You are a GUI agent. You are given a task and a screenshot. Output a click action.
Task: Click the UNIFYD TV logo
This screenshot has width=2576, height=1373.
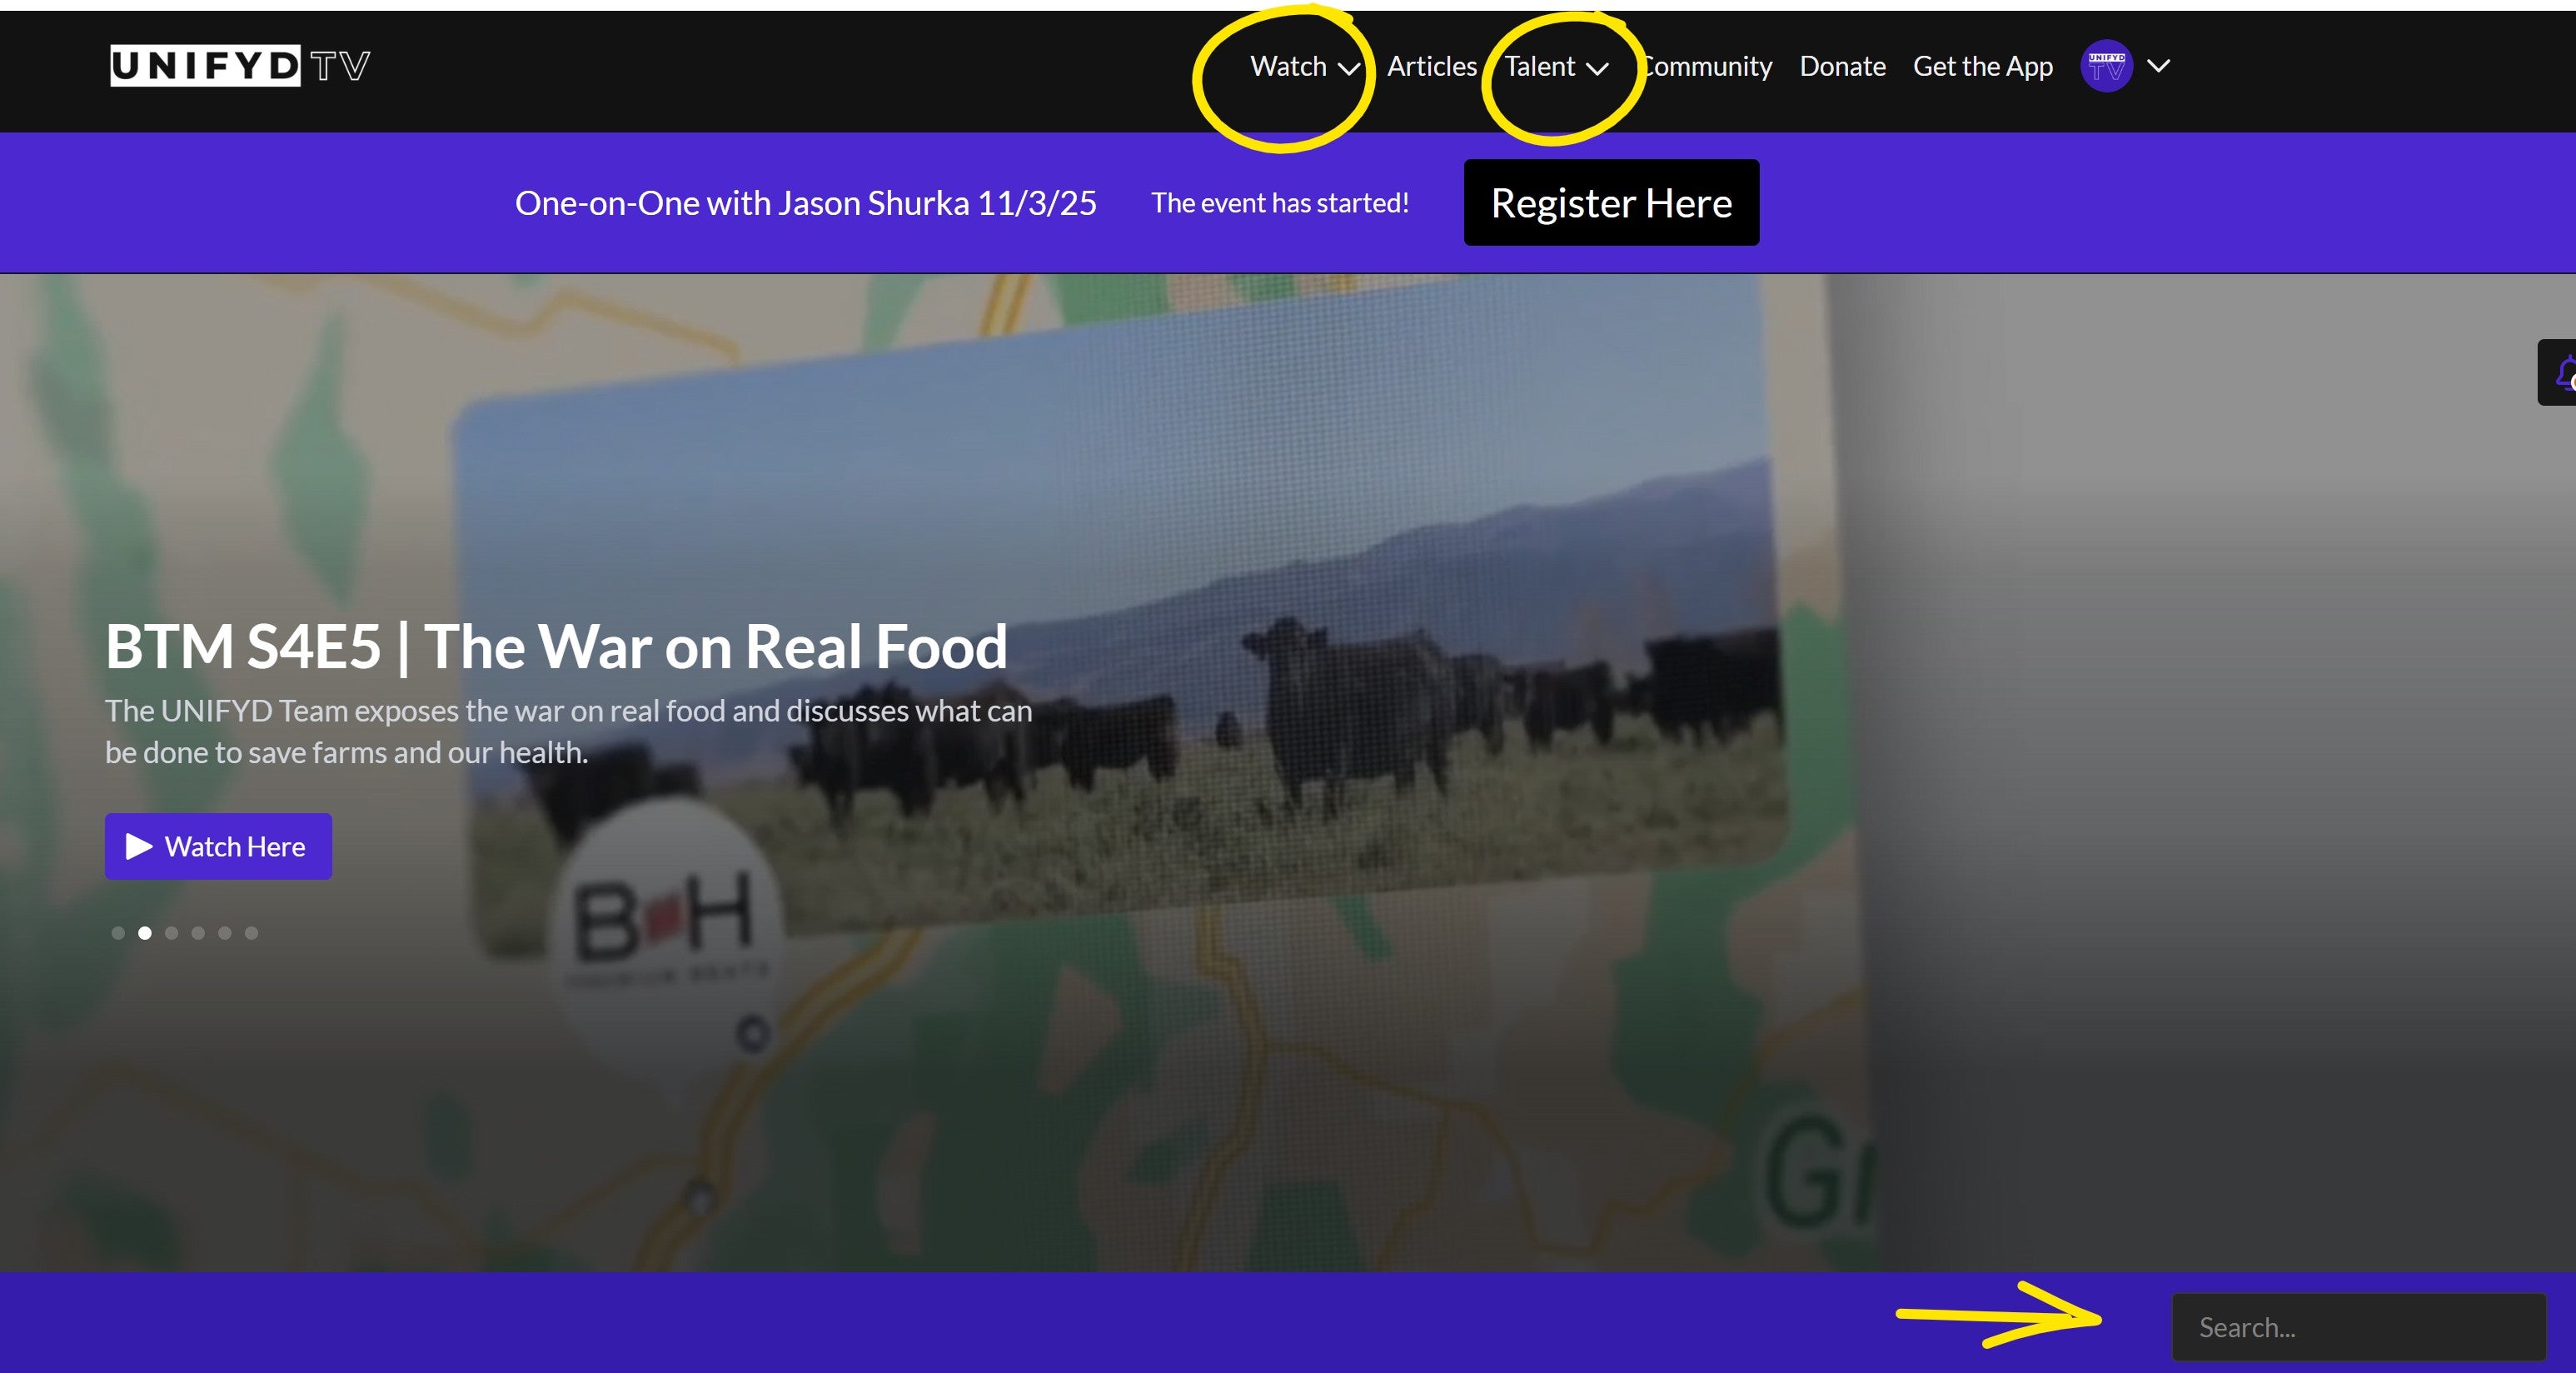click(x=240, y=66)
